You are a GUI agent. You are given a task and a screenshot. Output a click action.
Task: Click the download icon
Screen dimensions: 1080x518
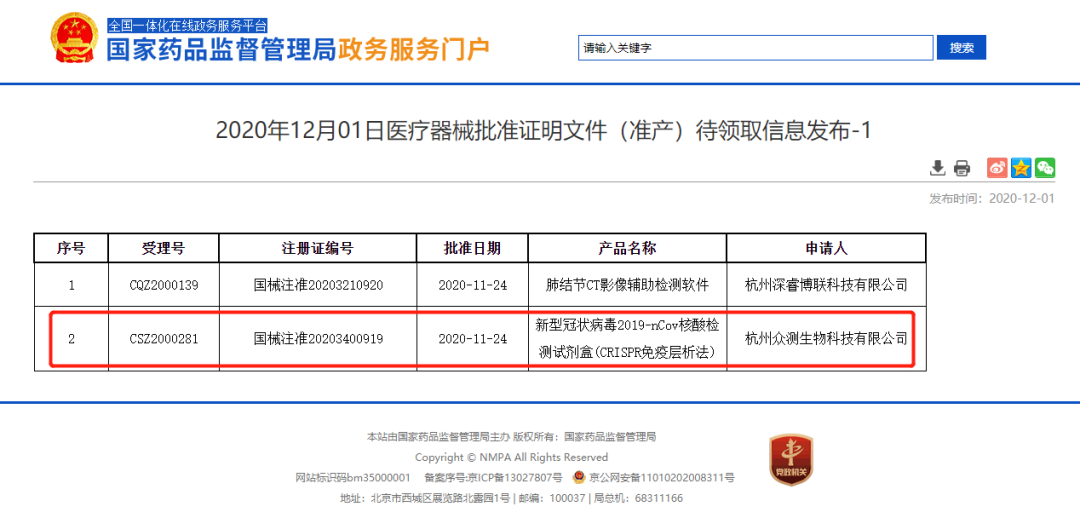pyautogui.click(x=937, y=167)
